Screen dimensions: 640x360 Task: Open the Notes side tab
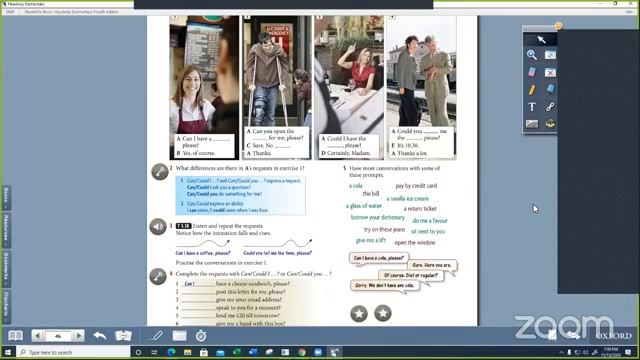click(6, 197)
